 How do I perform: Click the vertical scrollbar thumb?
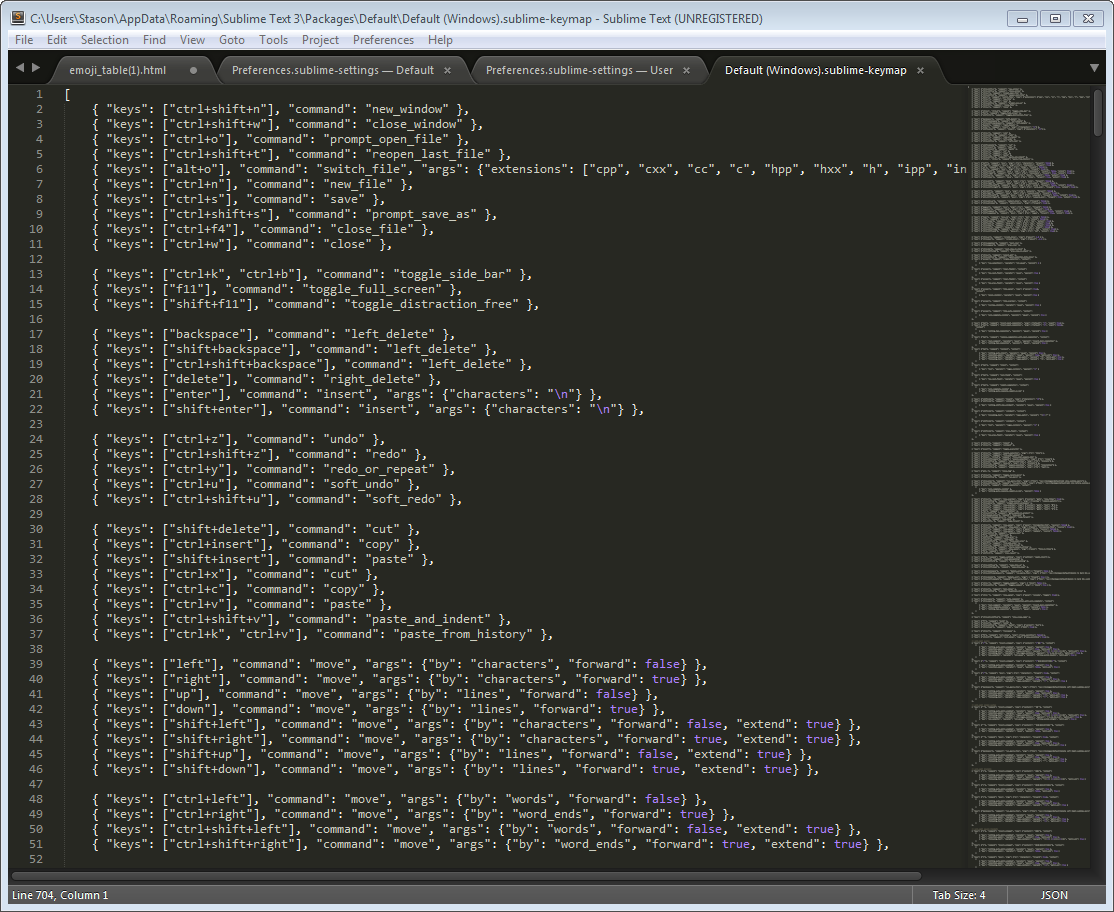(1098, 112)
